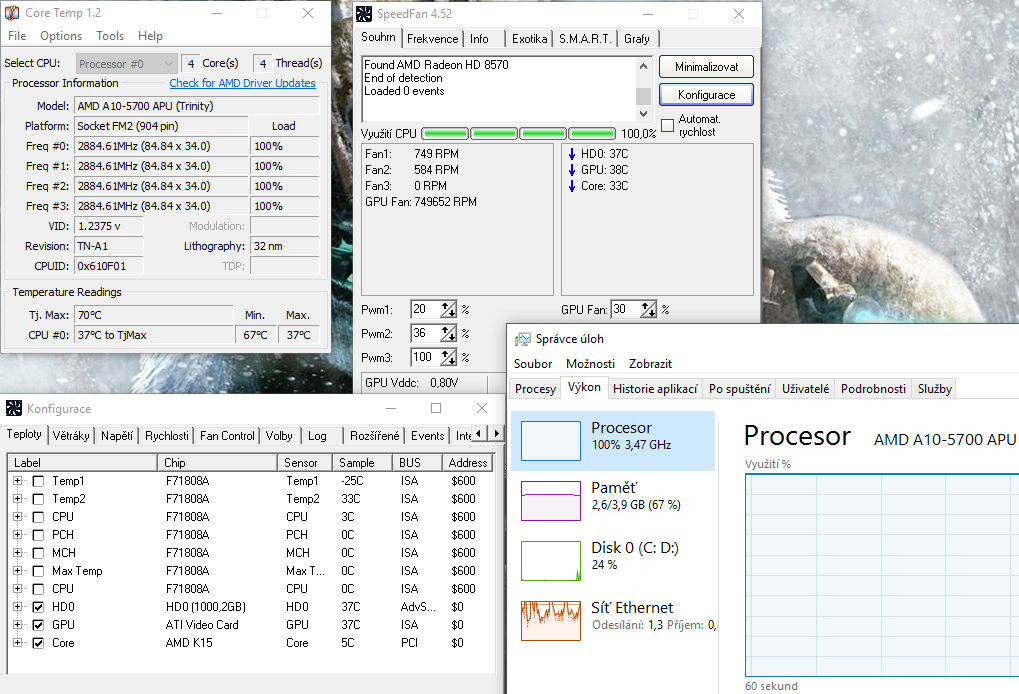Open the Select CPU Processor #0 dropdown

127,64
